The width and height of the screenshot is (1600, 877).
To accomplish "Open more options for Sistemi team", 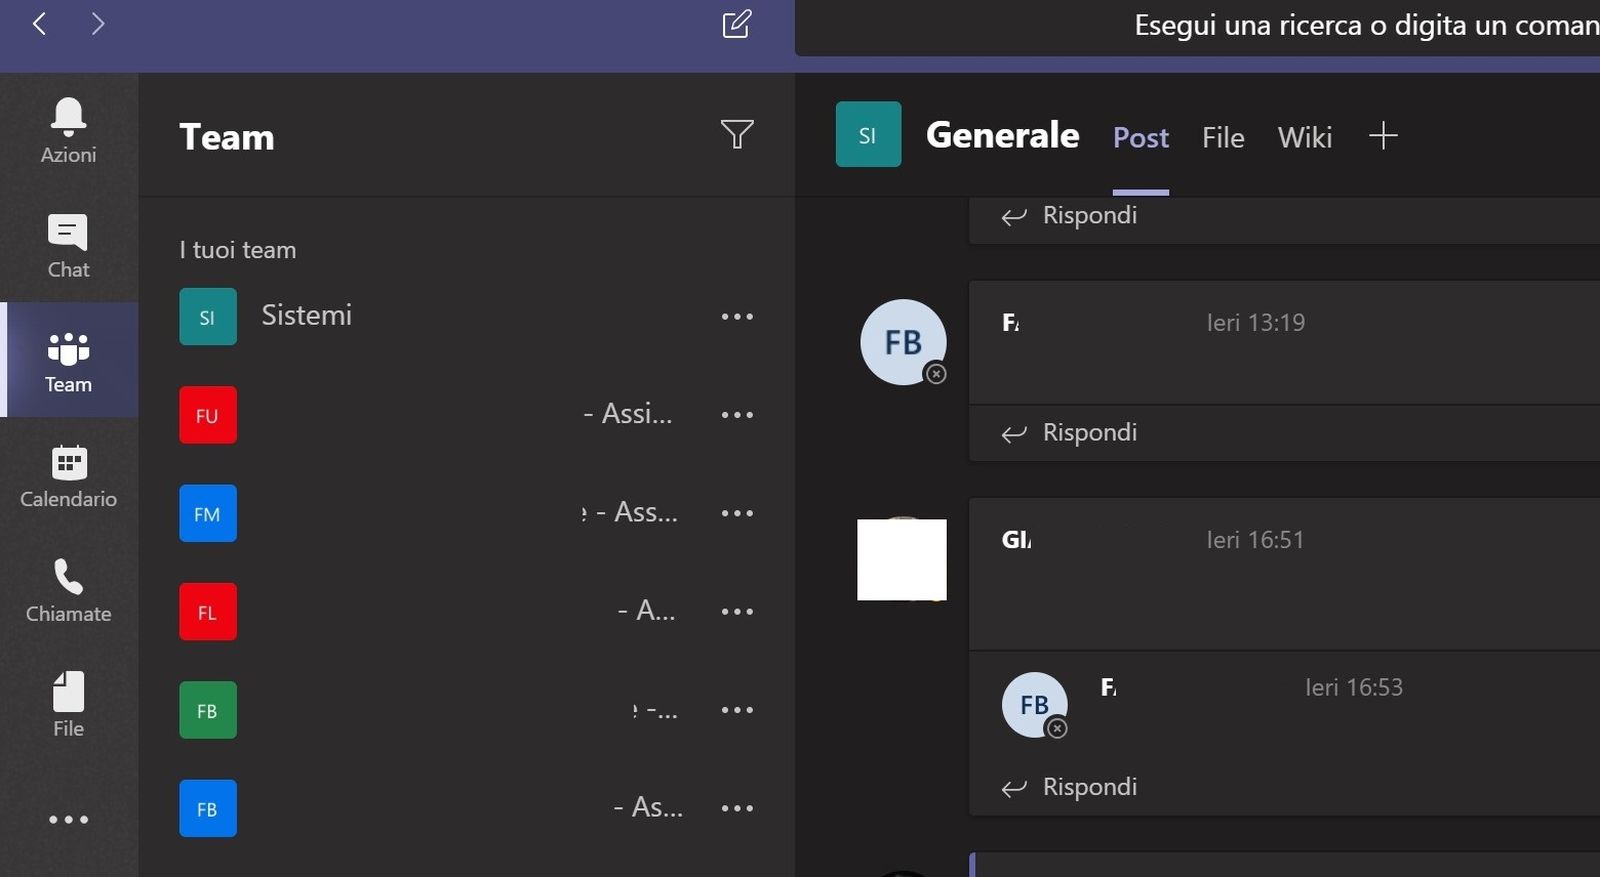I will point(737,316).
